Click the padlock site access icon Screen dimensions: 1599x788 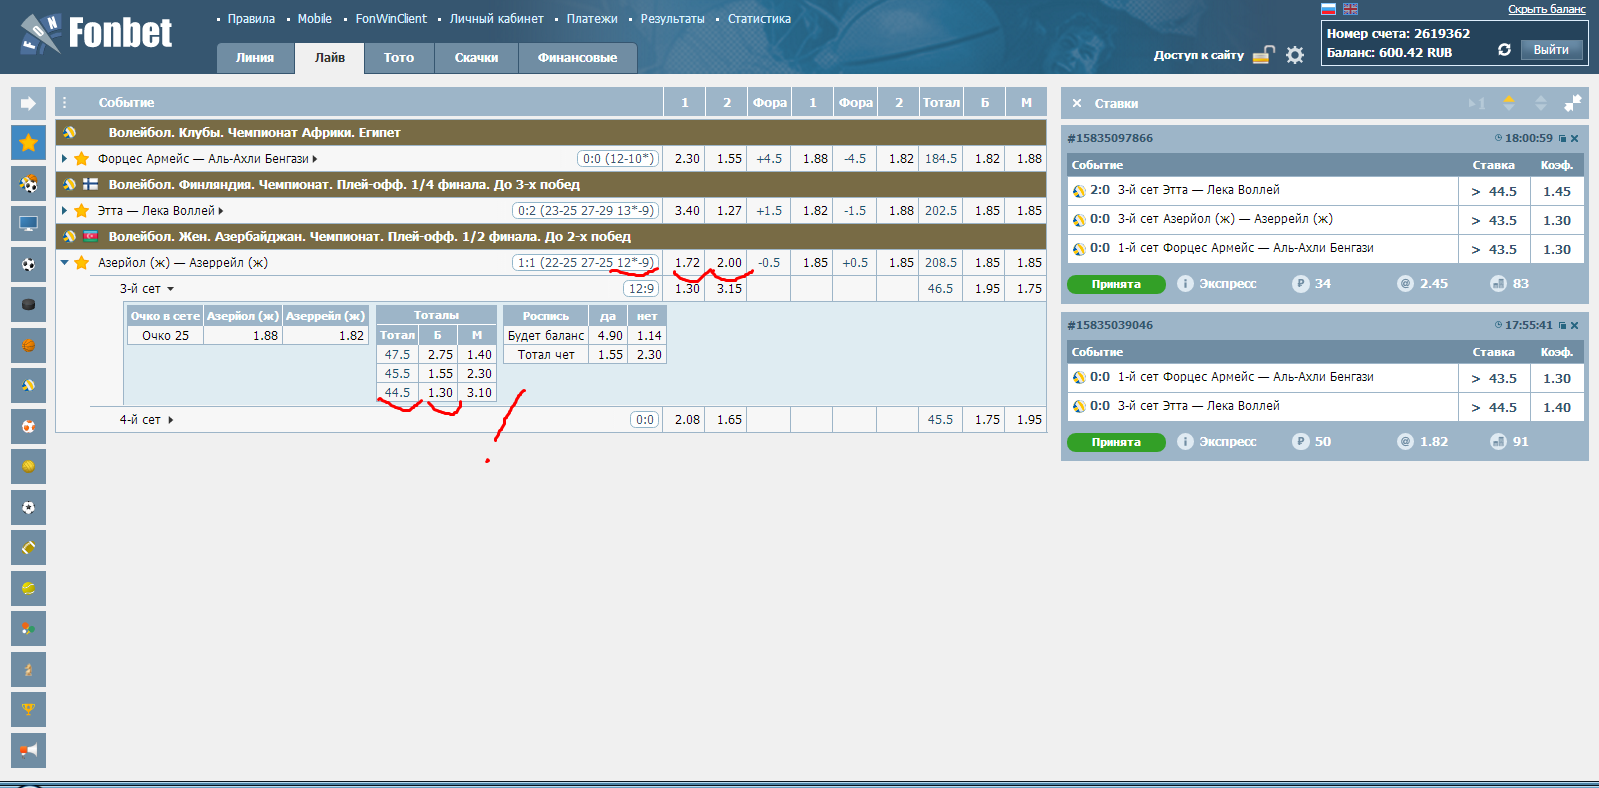1264,55
